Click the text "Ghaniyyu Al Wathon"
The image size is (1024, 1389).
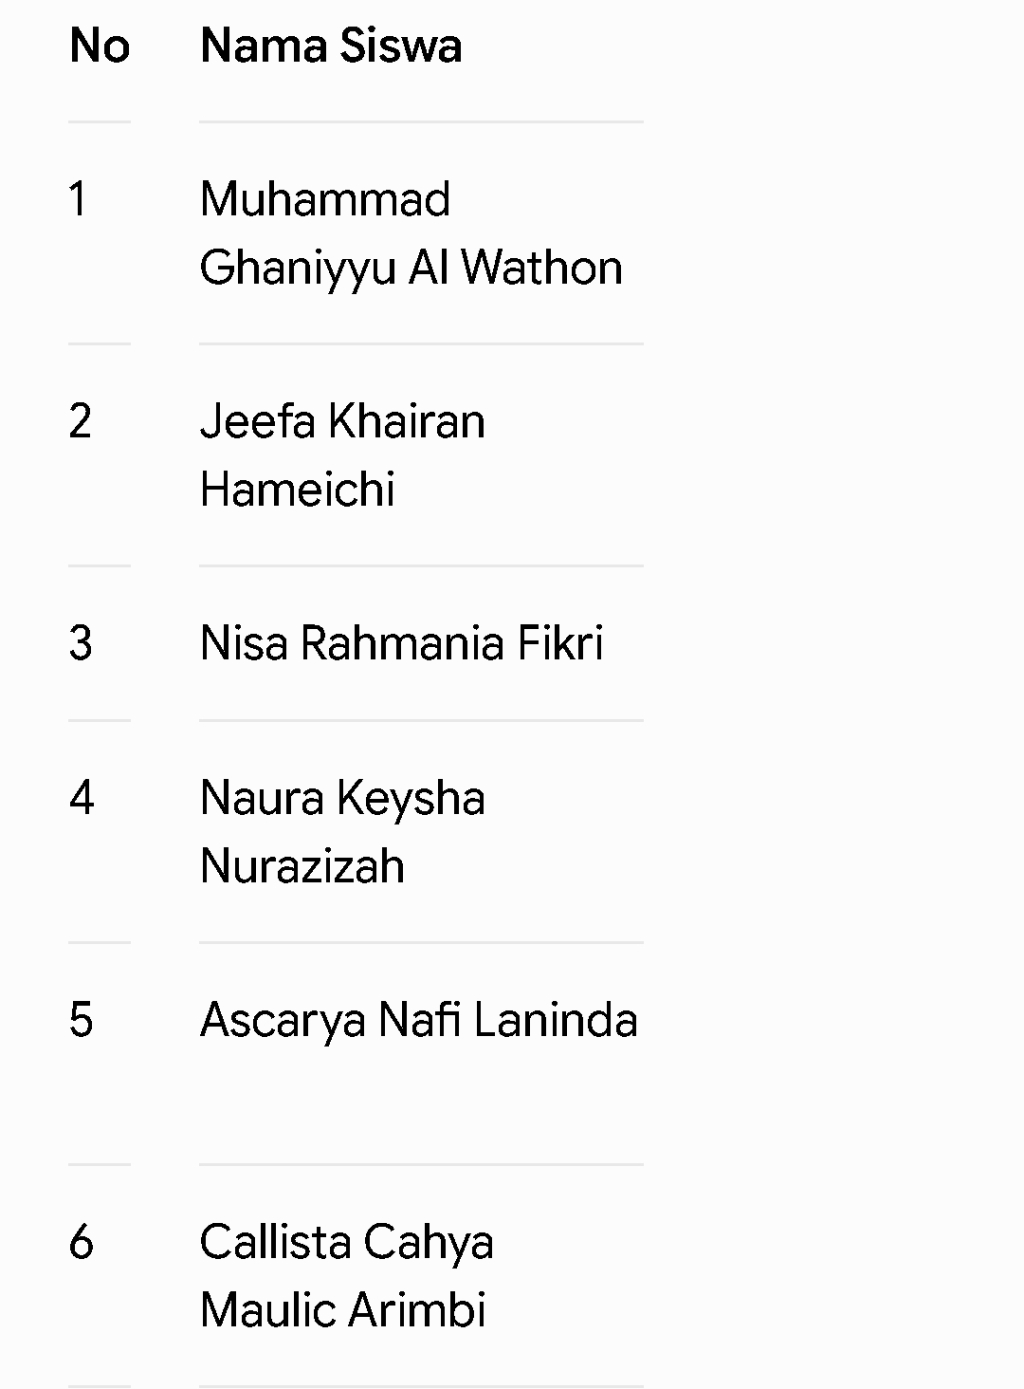(x=411, y=268)
